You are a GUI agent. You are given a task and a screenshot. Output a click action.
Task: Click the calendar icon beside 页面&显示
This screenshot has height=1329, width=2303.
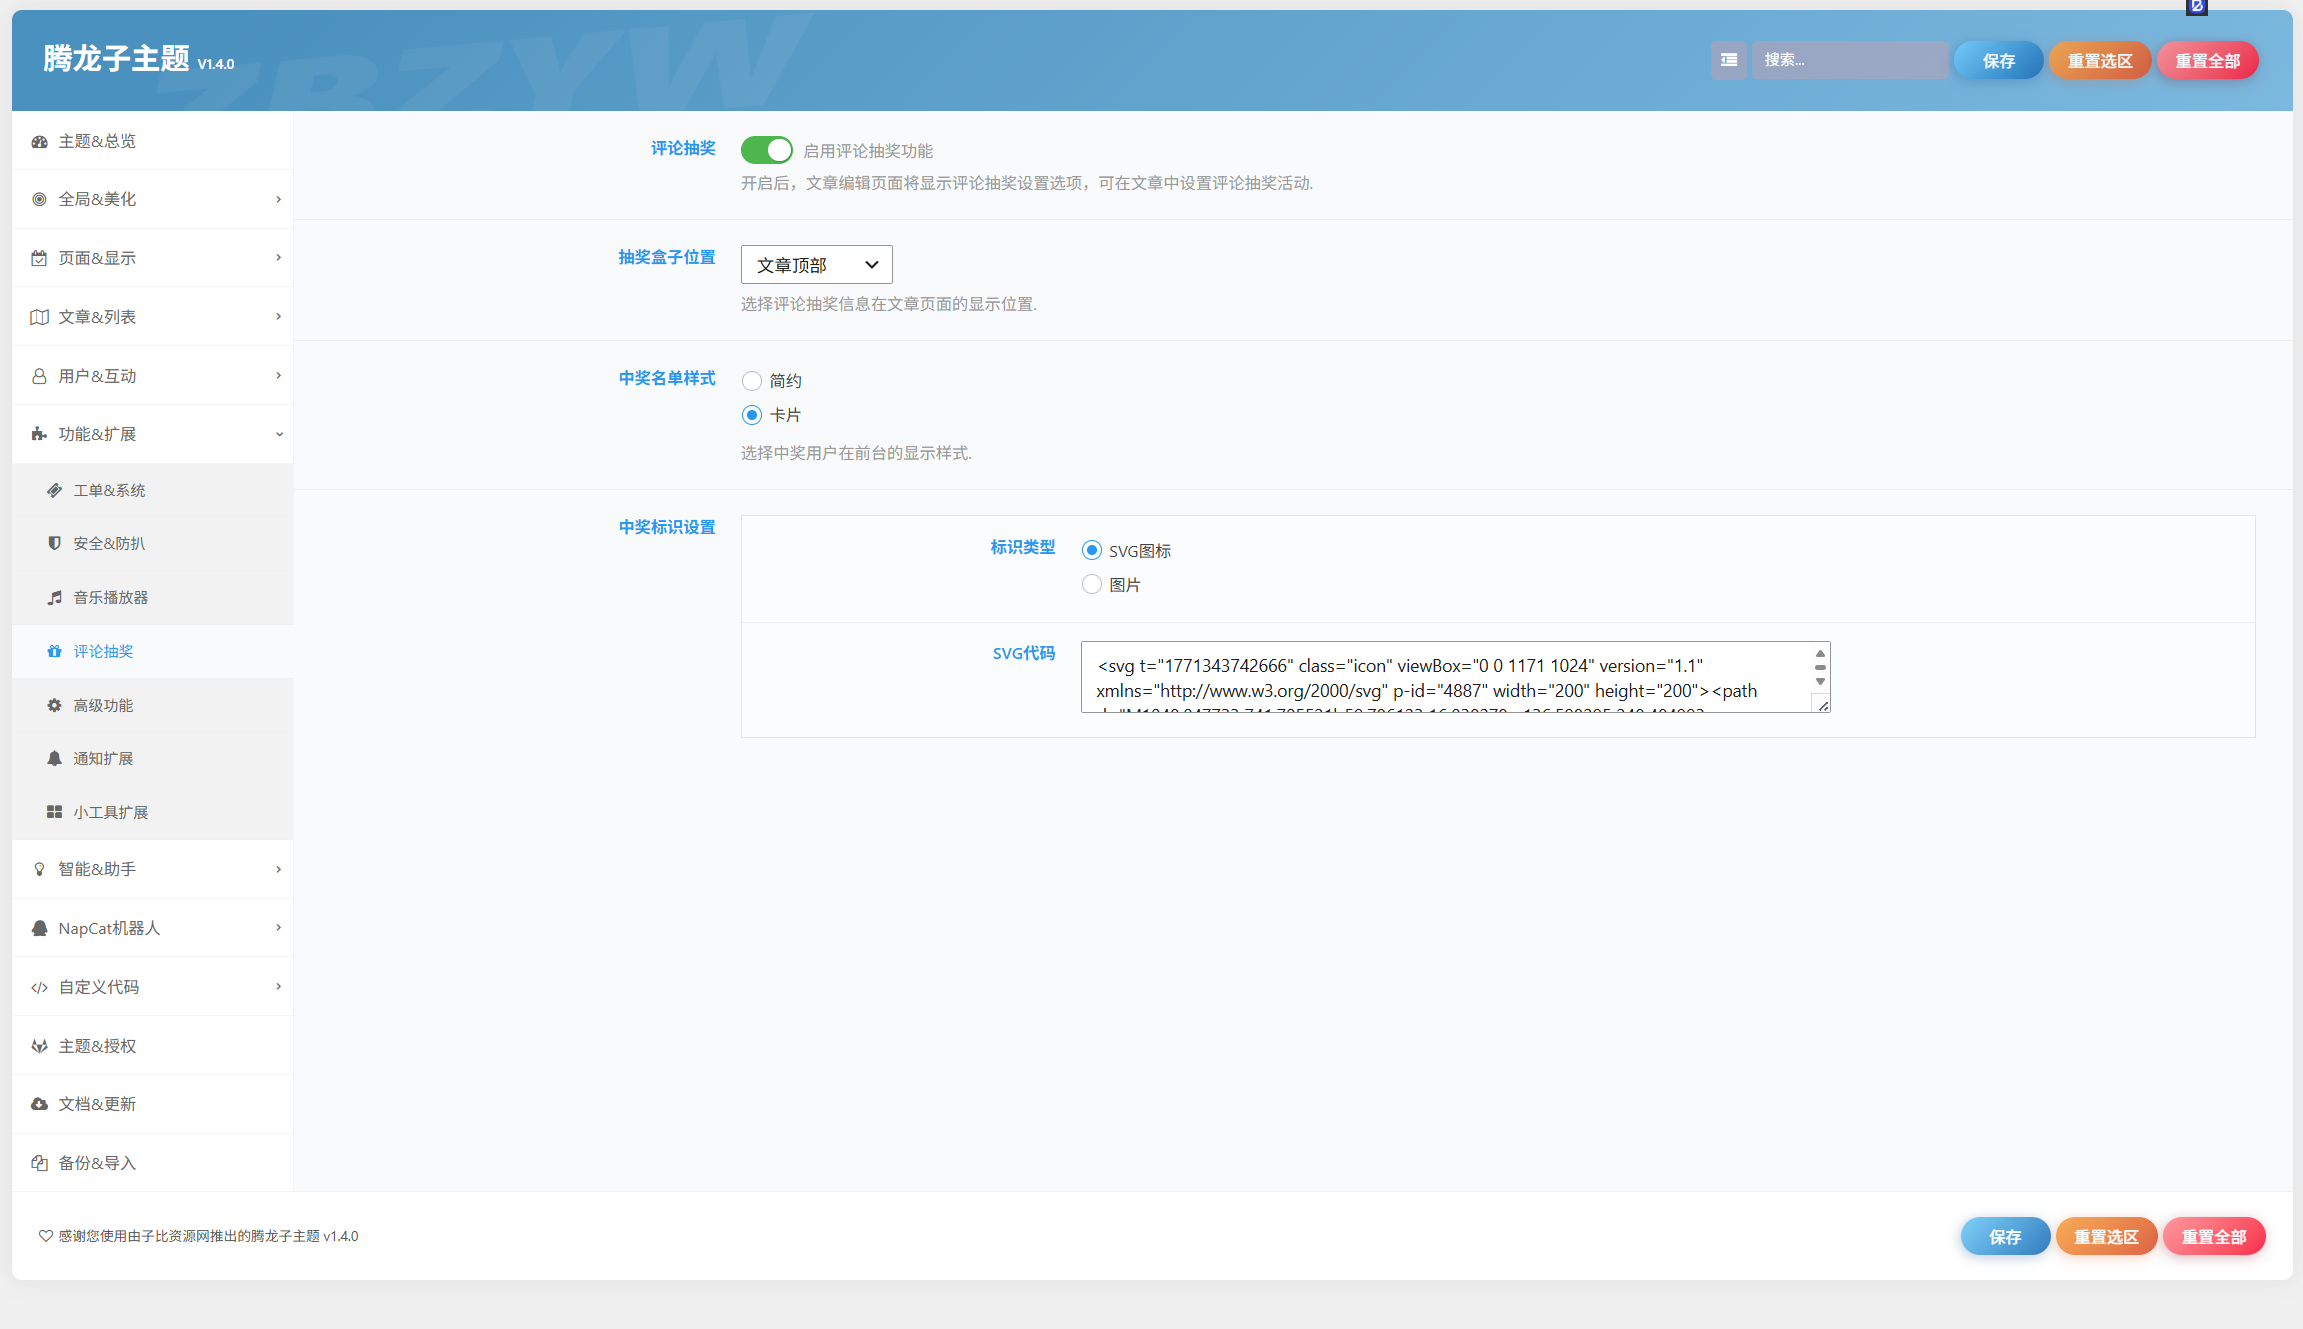[39, 258]
